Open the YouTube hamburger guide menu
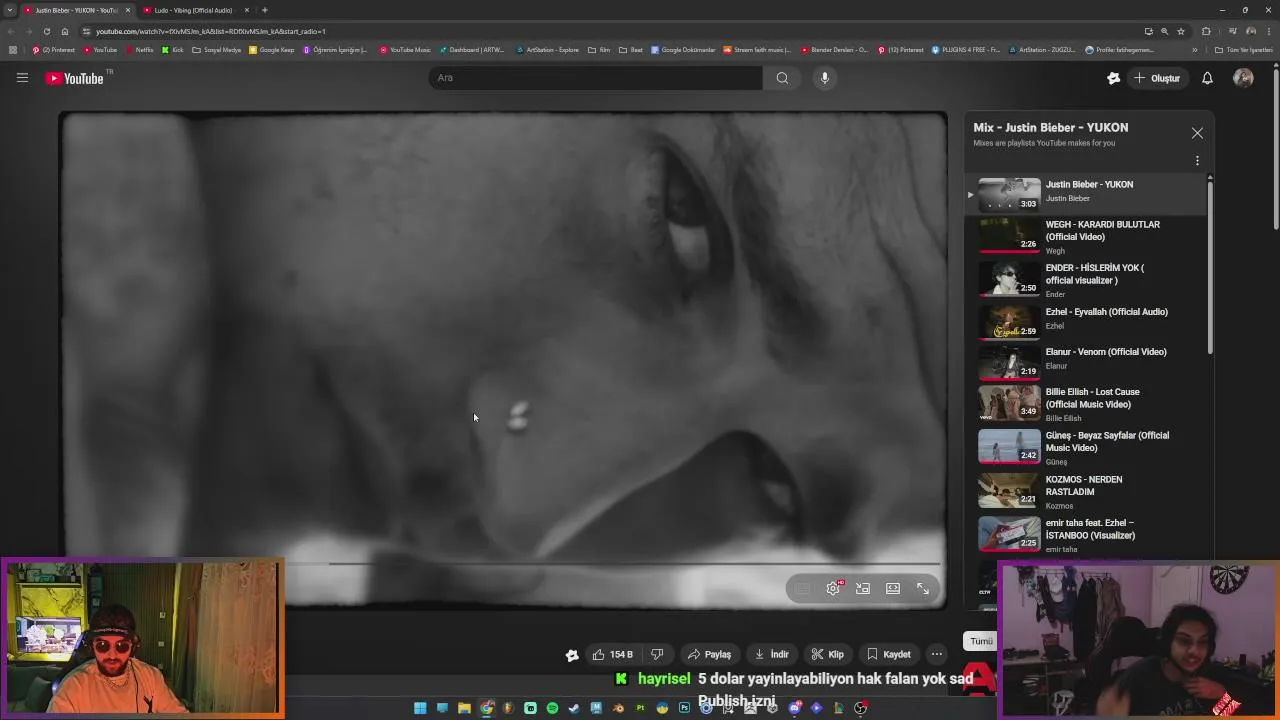1280x720 pixels. [22, 78]
